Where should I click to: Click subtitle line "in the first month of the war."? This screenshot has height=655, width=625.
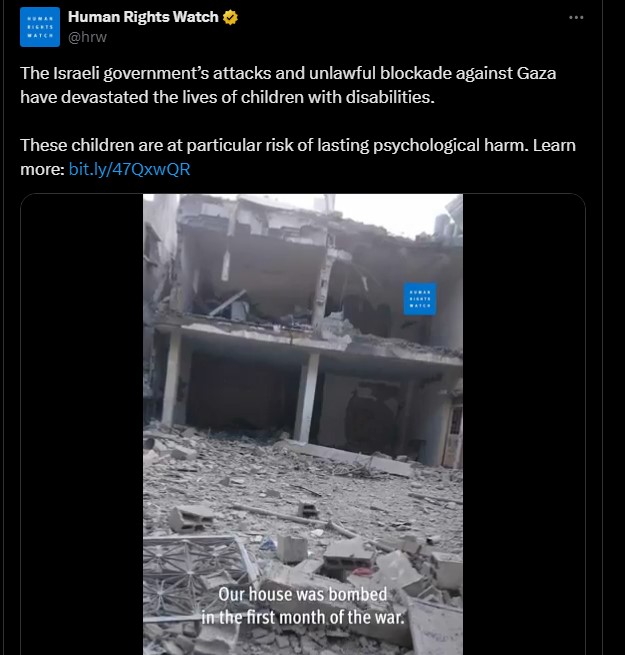click(x=303, y=617)
